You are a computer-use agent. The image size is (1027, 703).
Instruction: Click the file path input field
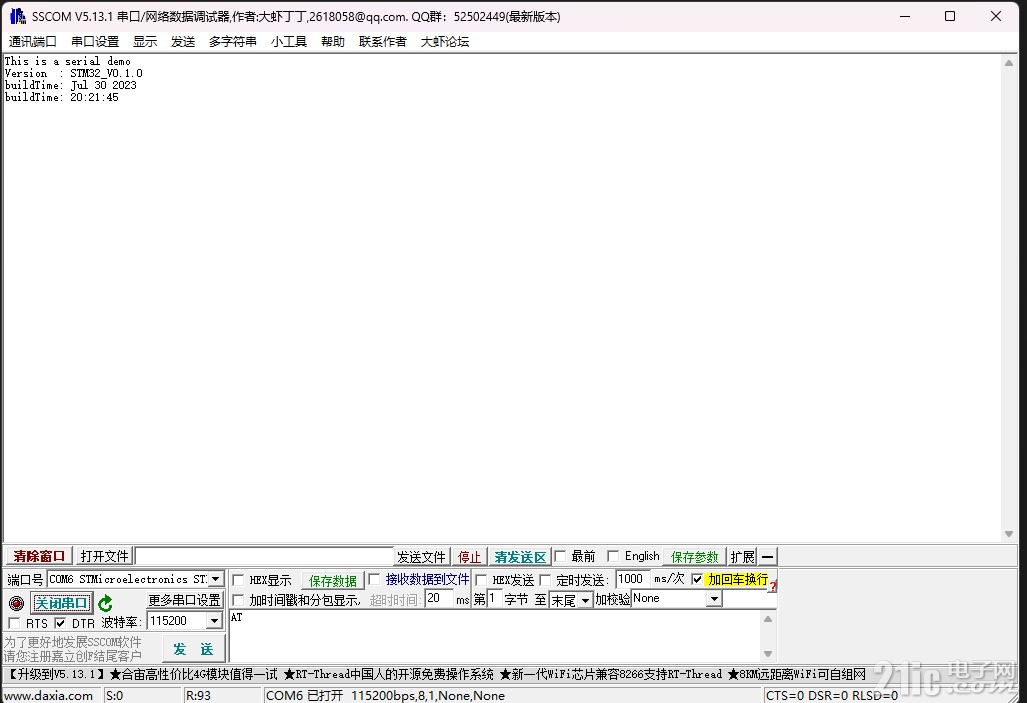[264, 556]
